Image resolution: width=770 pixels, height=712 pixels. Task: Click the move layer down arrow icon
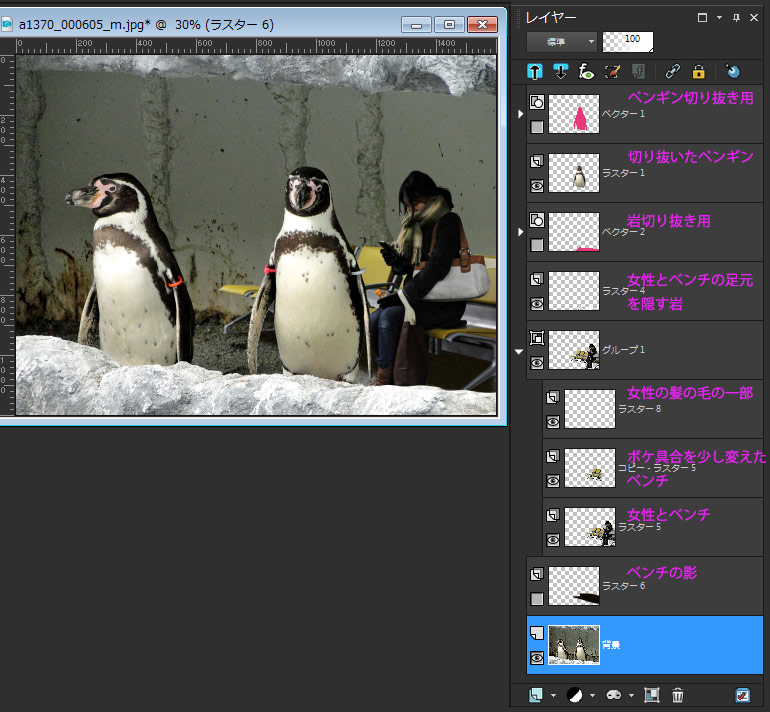561,71
